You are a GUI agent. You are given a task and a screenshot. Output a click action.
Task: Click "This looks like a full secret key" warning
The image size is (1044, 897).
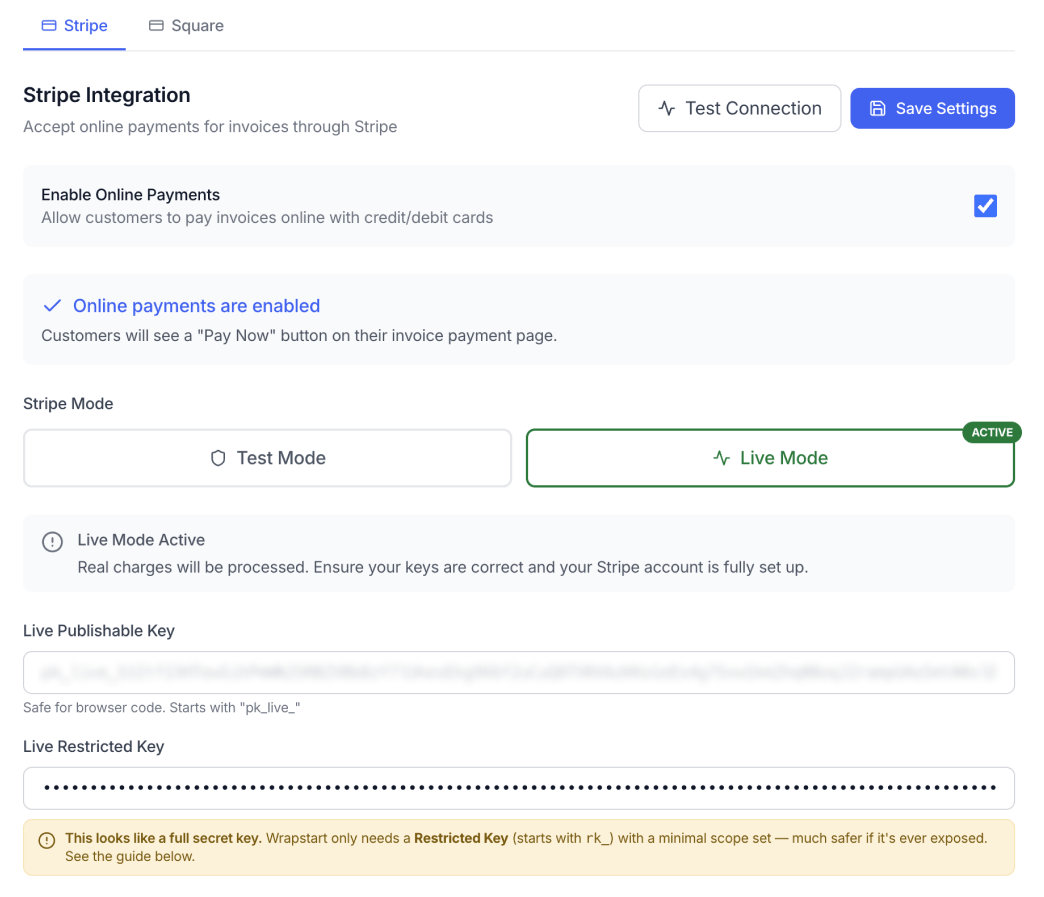pos(162,838)
